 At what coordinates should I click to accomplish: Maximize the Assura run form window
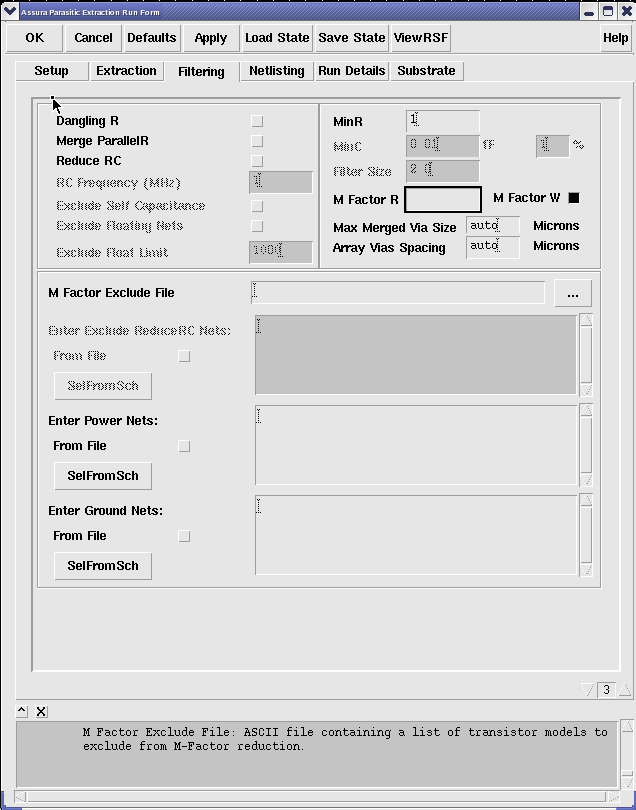[608, 11]
